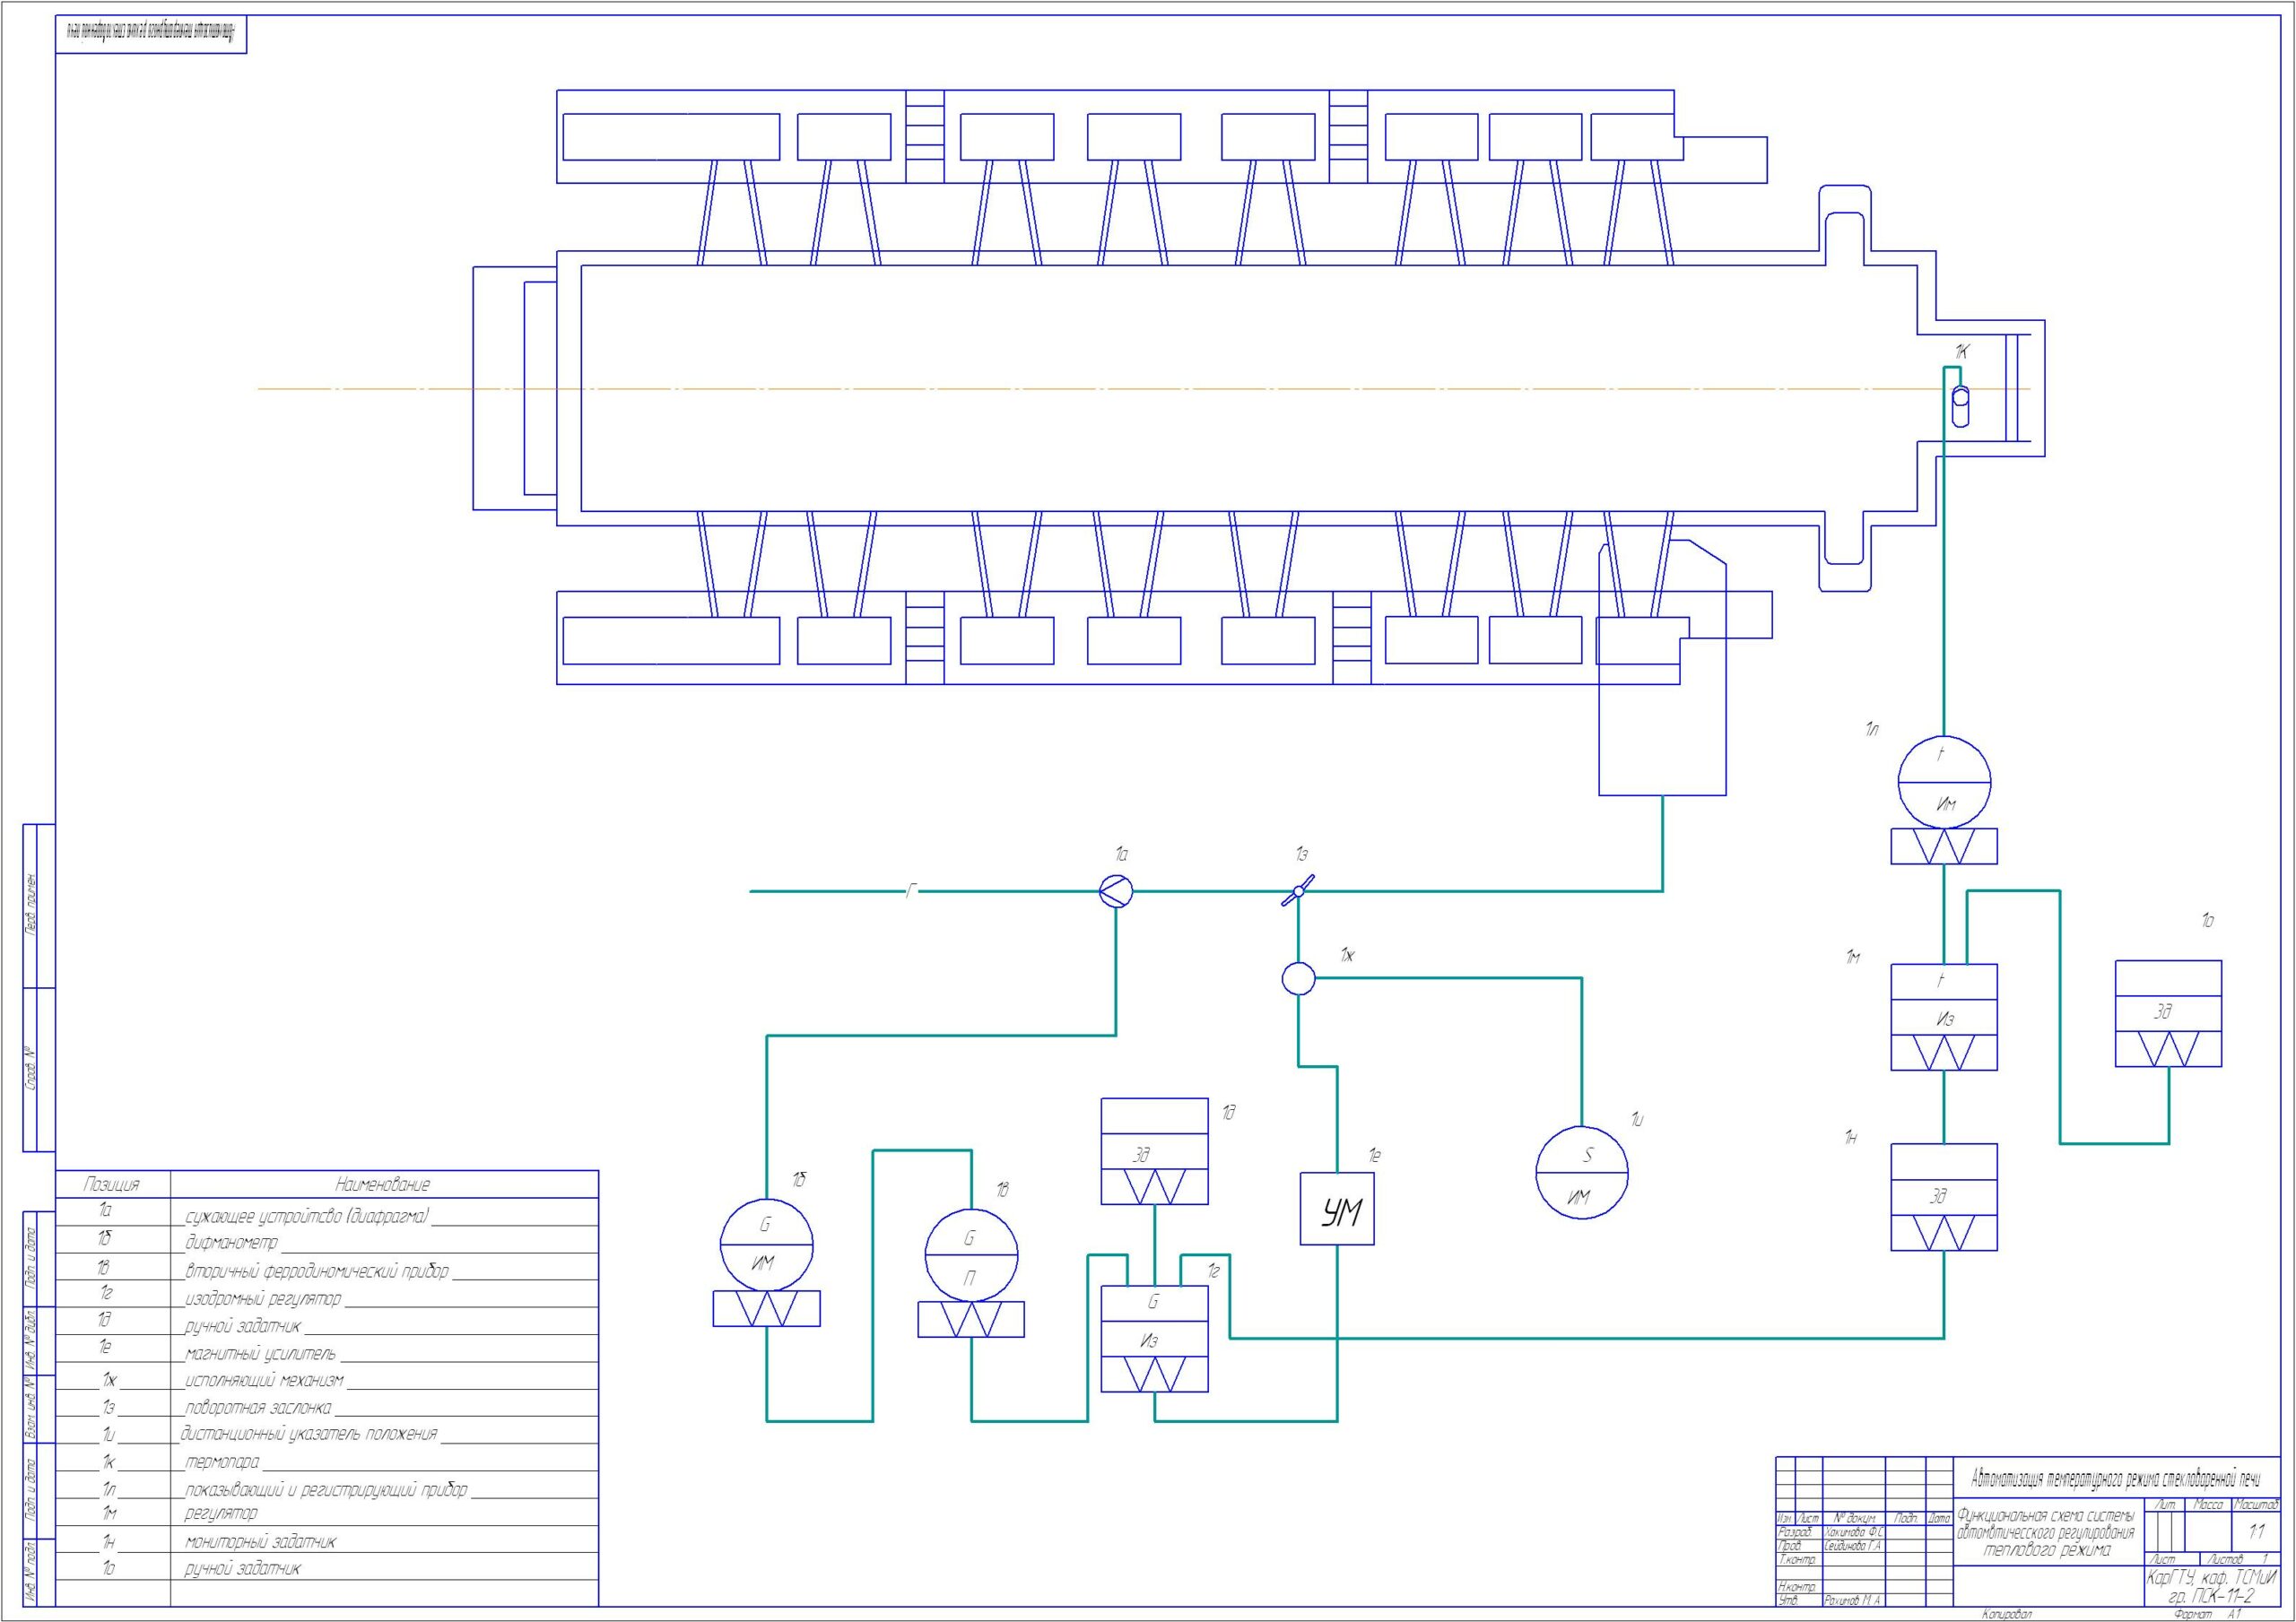Select the Зд setpoint block labeled 1н
The image size is (2296, 1622).
[1944, 1197]
